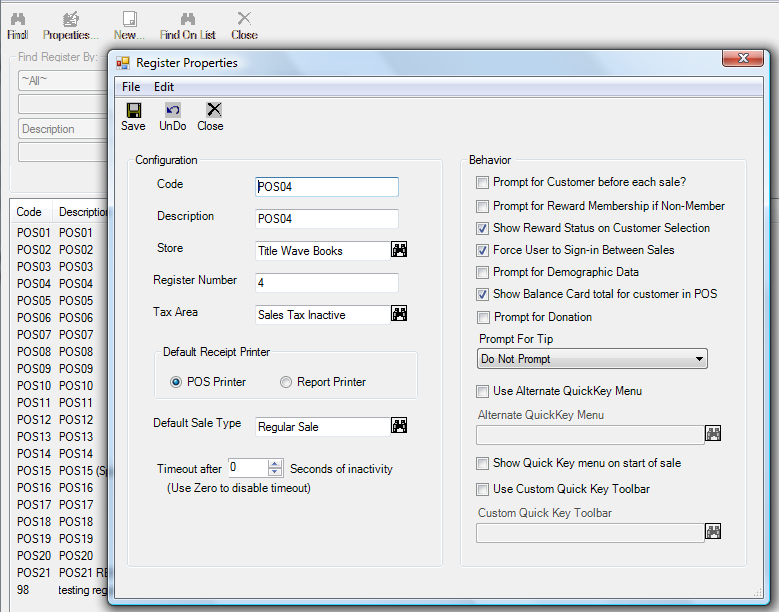The width and height of the screenshot is (779, 612).
Task: Click the Register Number field
Action: pyautogui.click(x=327, y=283)
